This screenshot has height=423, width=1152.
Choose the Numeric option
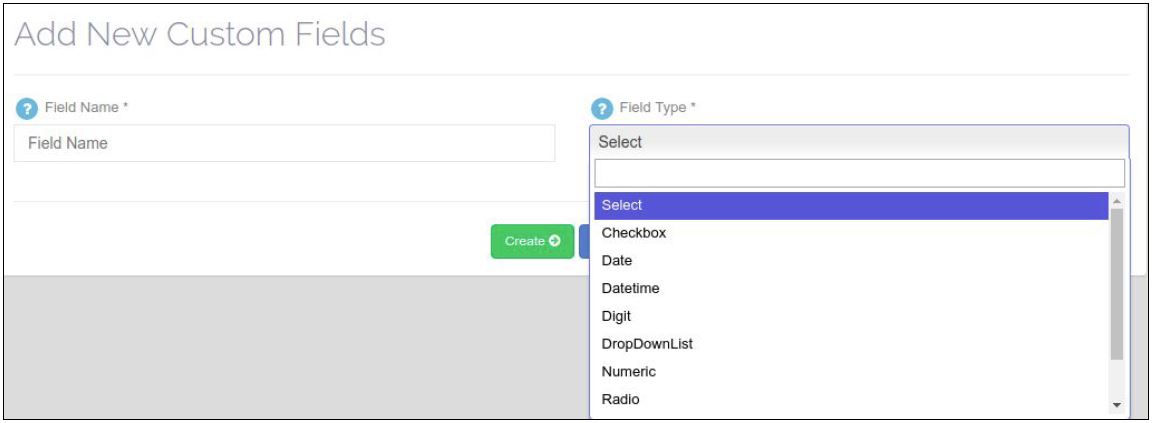coord(629,372)
